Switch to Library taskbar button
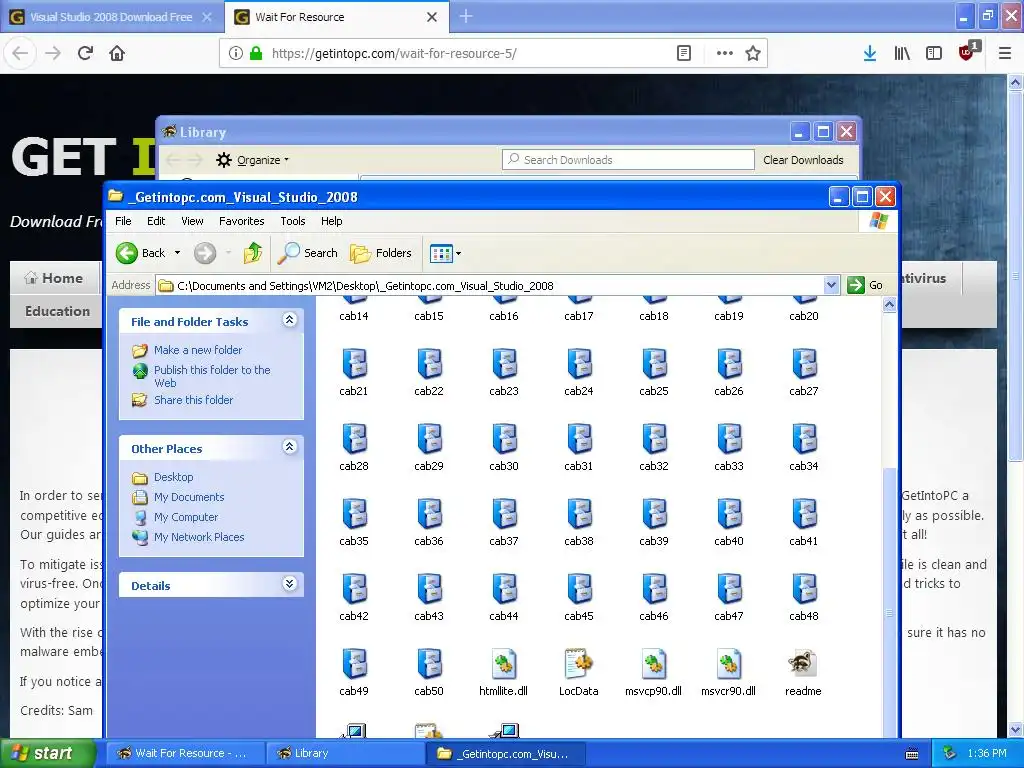Screen dimensions: 1024x768 point(345,753)
